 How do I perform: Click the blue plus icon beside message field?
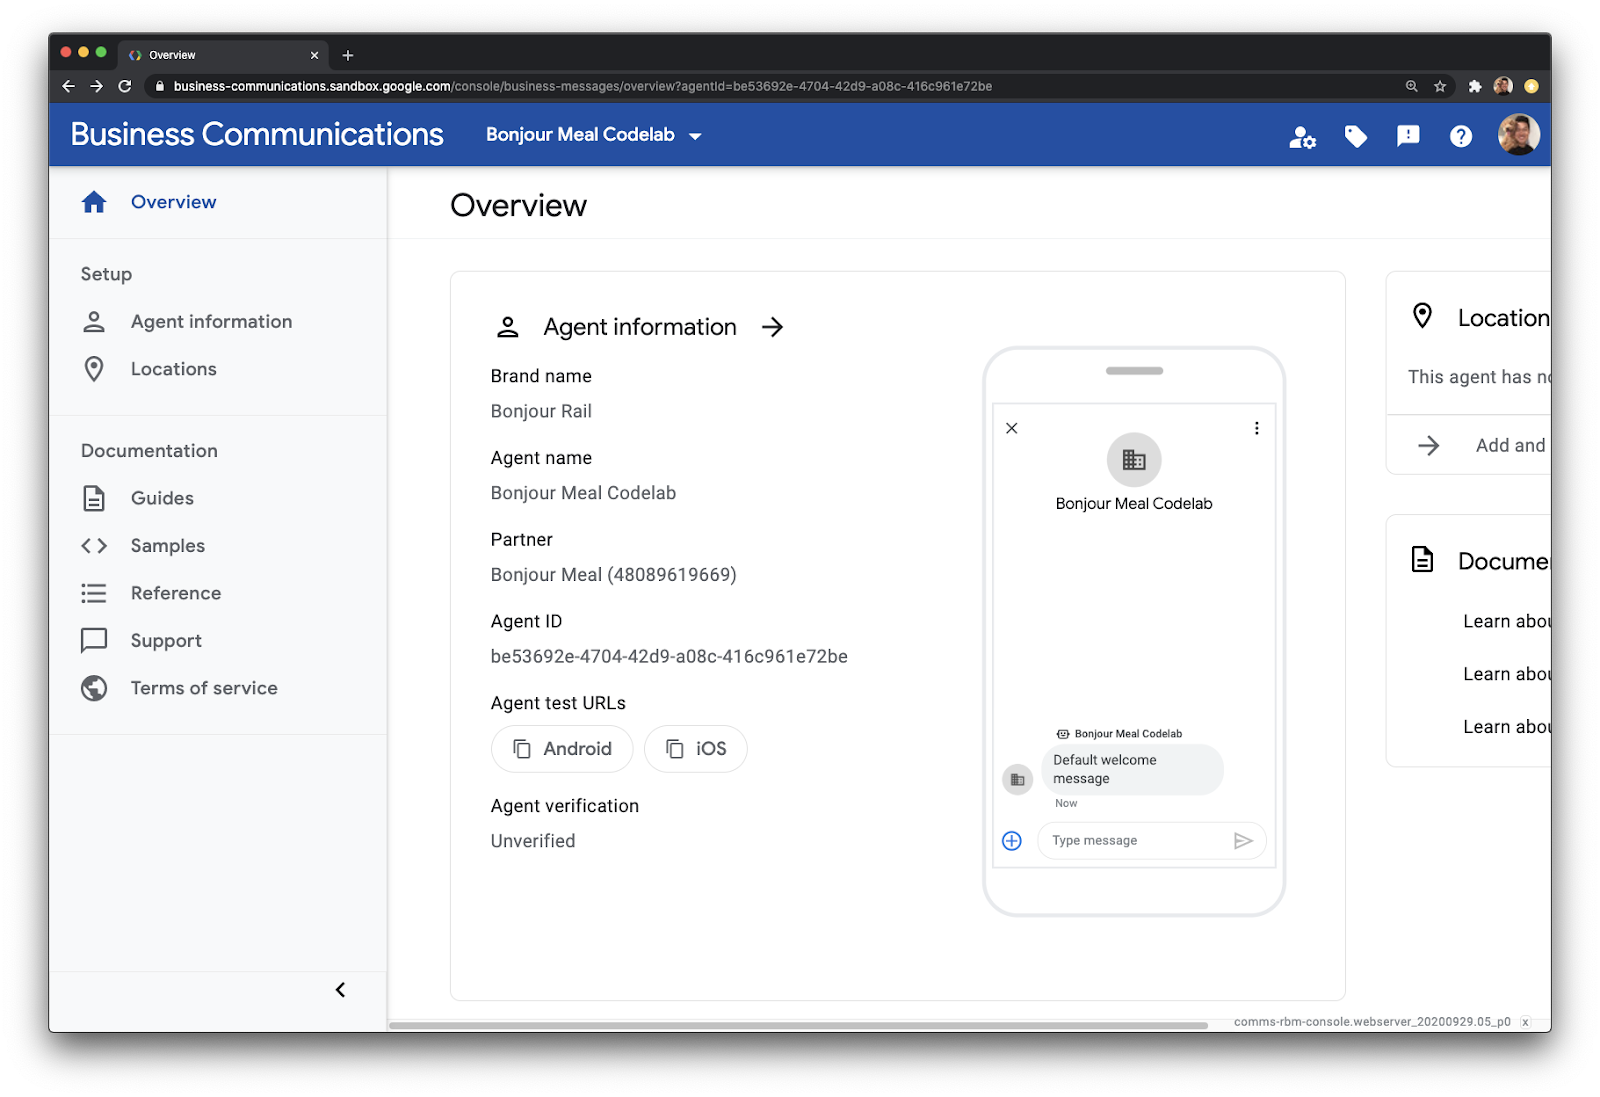1012,841
